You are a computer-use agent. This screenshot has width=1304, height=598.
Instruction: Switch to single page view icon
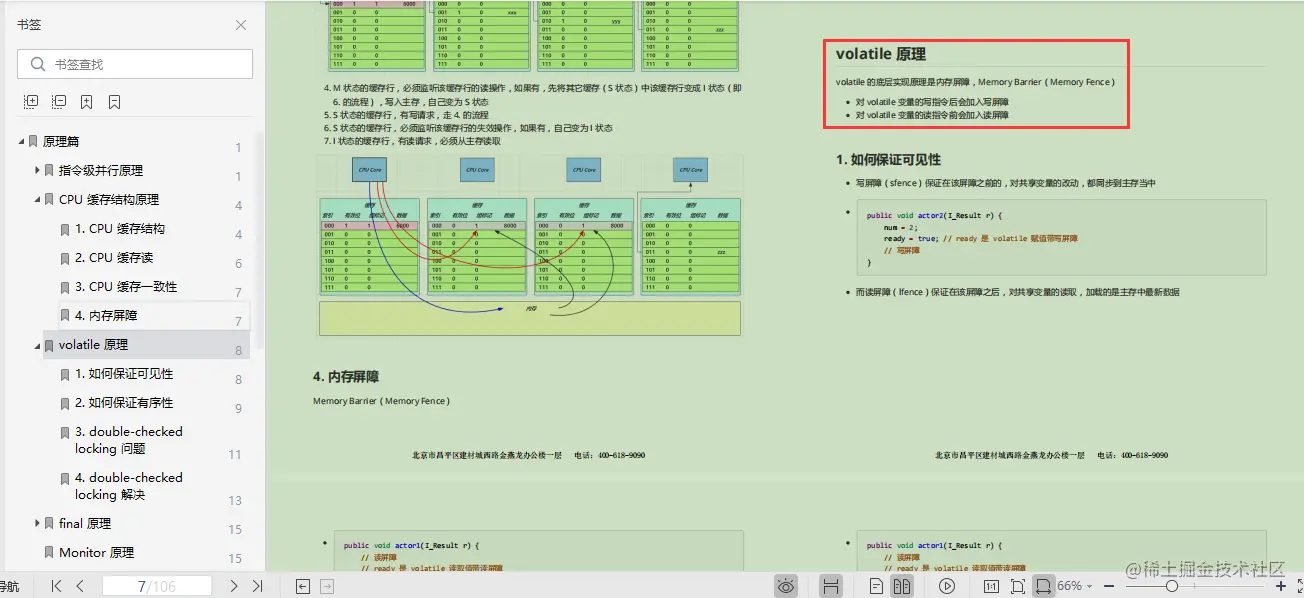pyautogui.click(x=877, y=585)
